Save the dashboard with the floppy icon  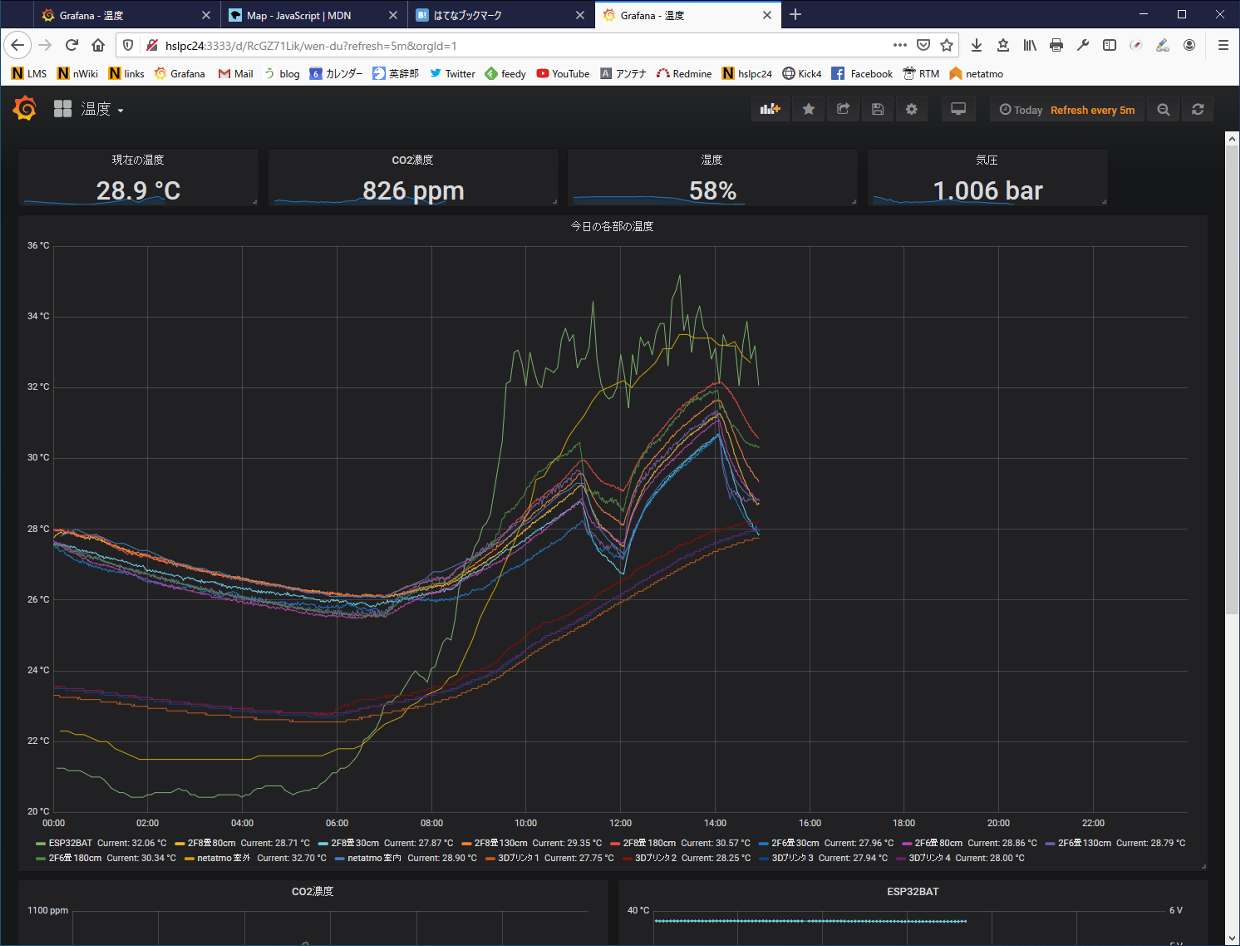click(x=877, y=110)
